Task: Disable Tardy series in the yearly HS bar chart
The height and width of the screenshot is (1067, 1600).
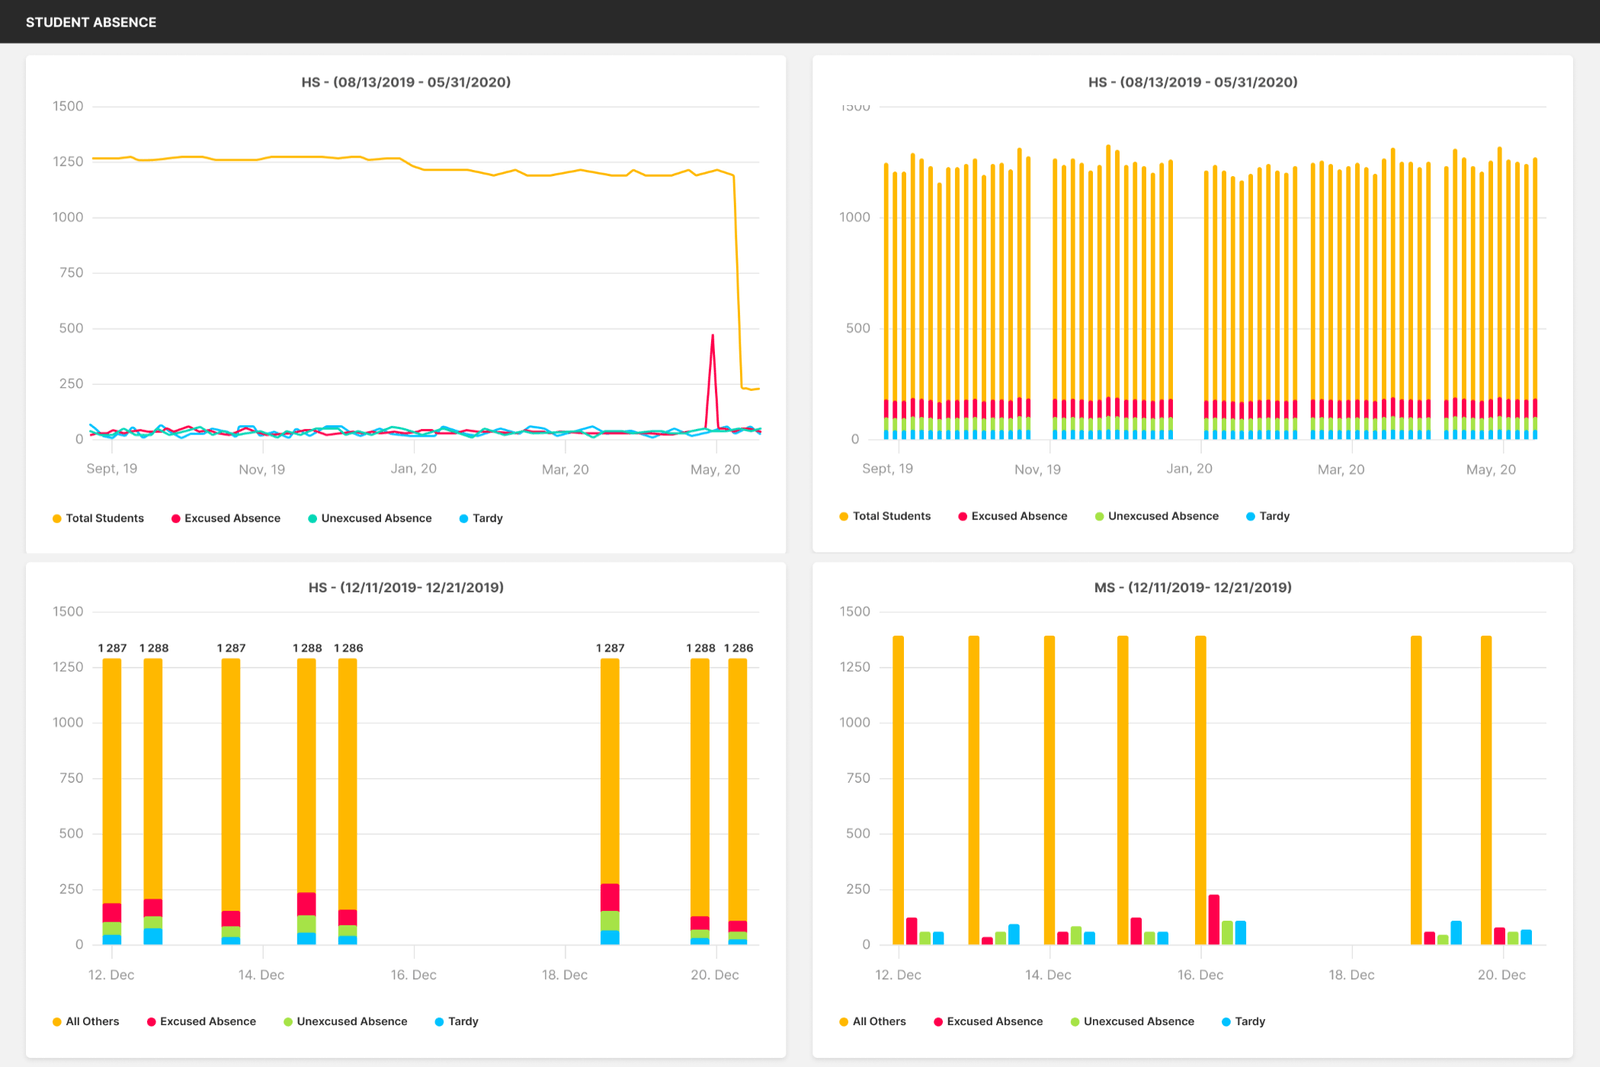Action: click(1268, 516)
